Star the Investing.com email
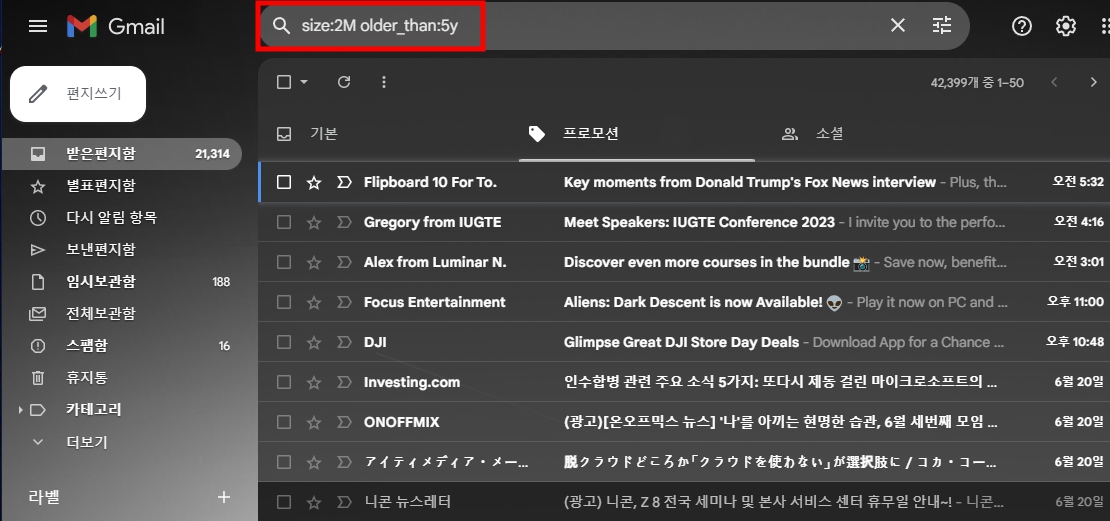Viewport: 1110px width, 521px height. pos(314,382)
